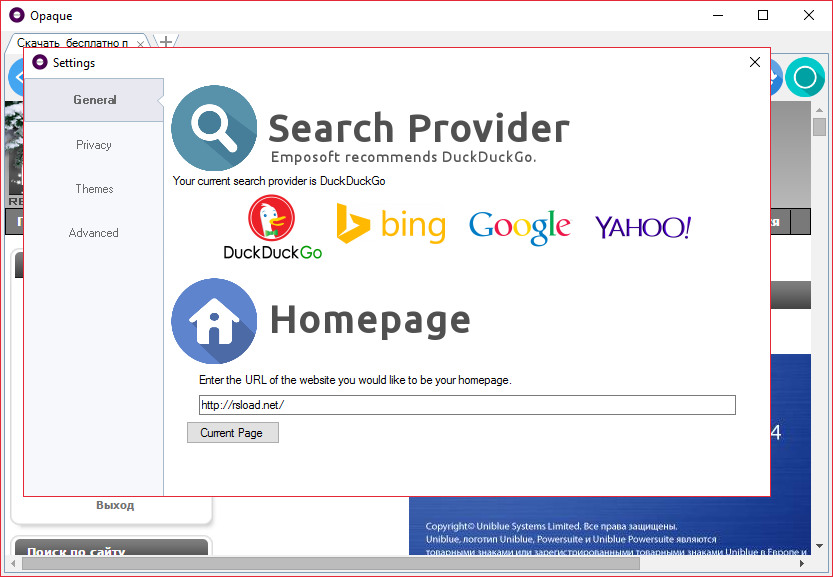
Task: Click the Выход link on the page
Action: tap(115, 505)
